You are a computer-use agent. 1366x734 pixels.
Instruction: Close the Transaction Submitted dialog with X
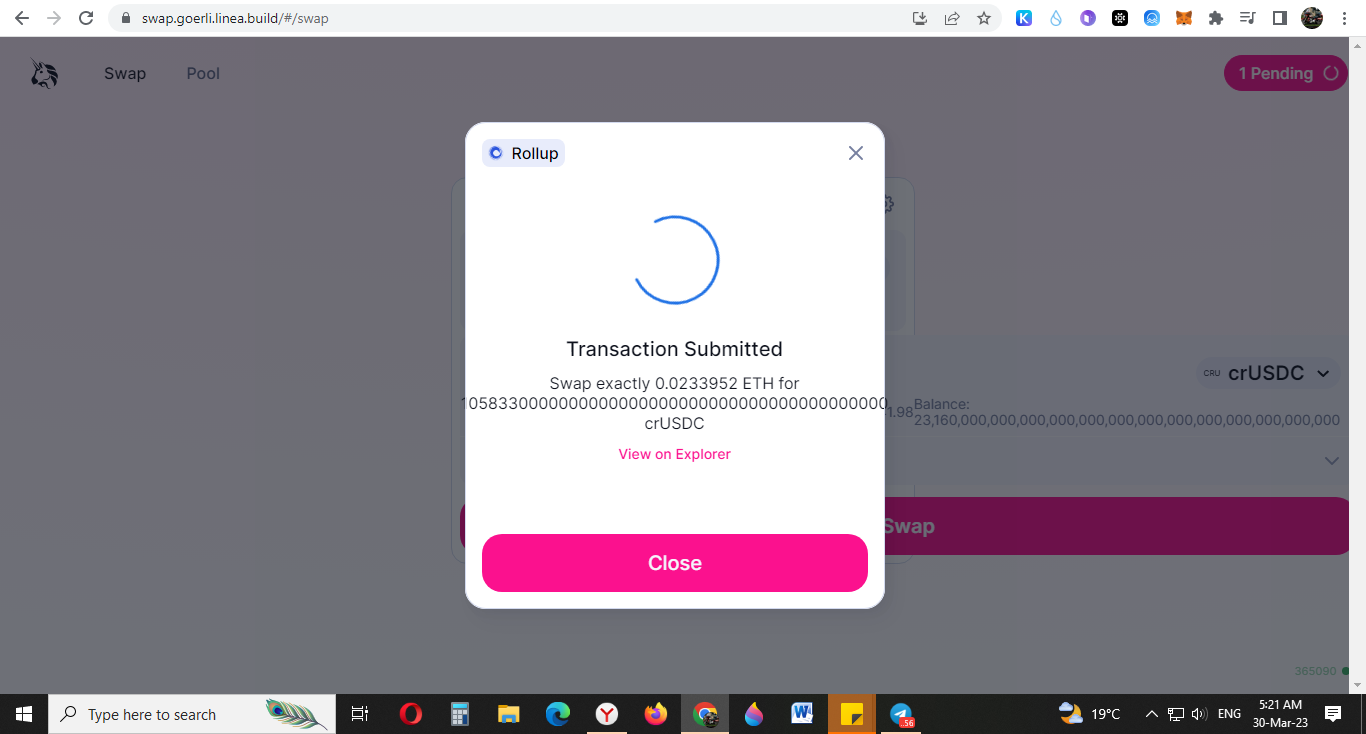click(x=855, y=153)
